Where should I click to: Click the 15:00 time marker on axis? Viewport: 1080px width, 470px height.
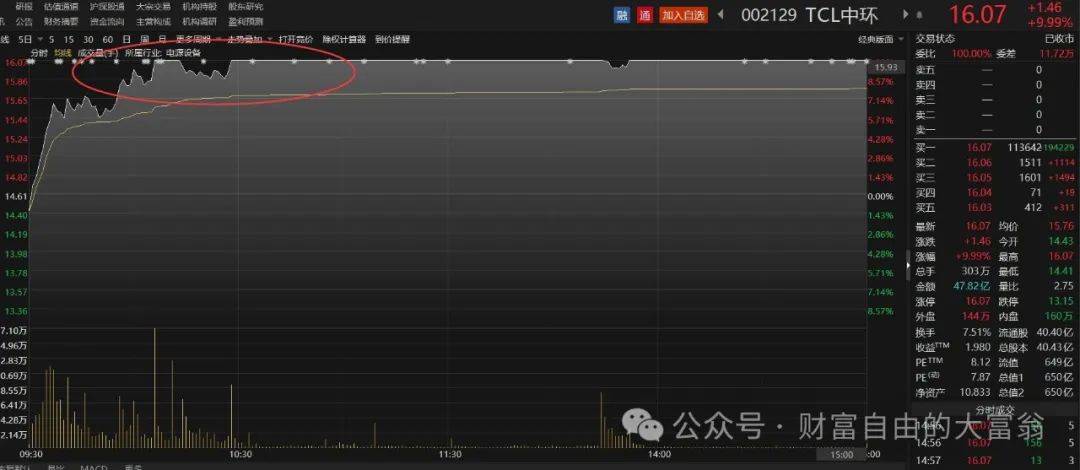click(842, 455)
